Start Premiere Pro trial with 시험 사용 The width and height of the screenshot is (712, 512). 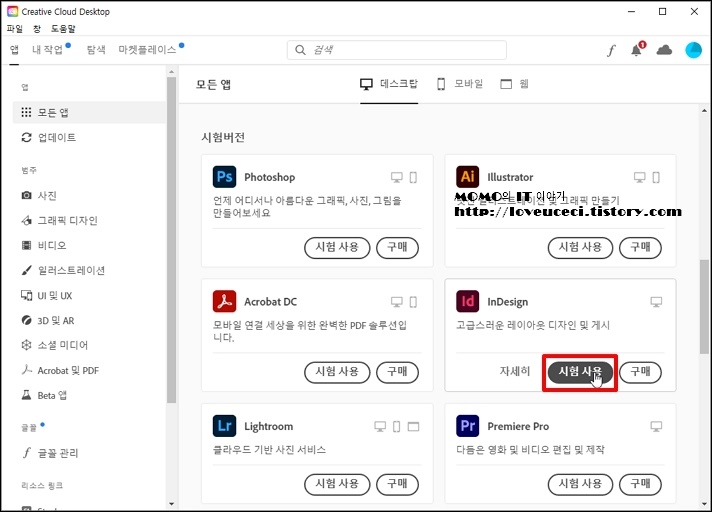tap(580, 484)
